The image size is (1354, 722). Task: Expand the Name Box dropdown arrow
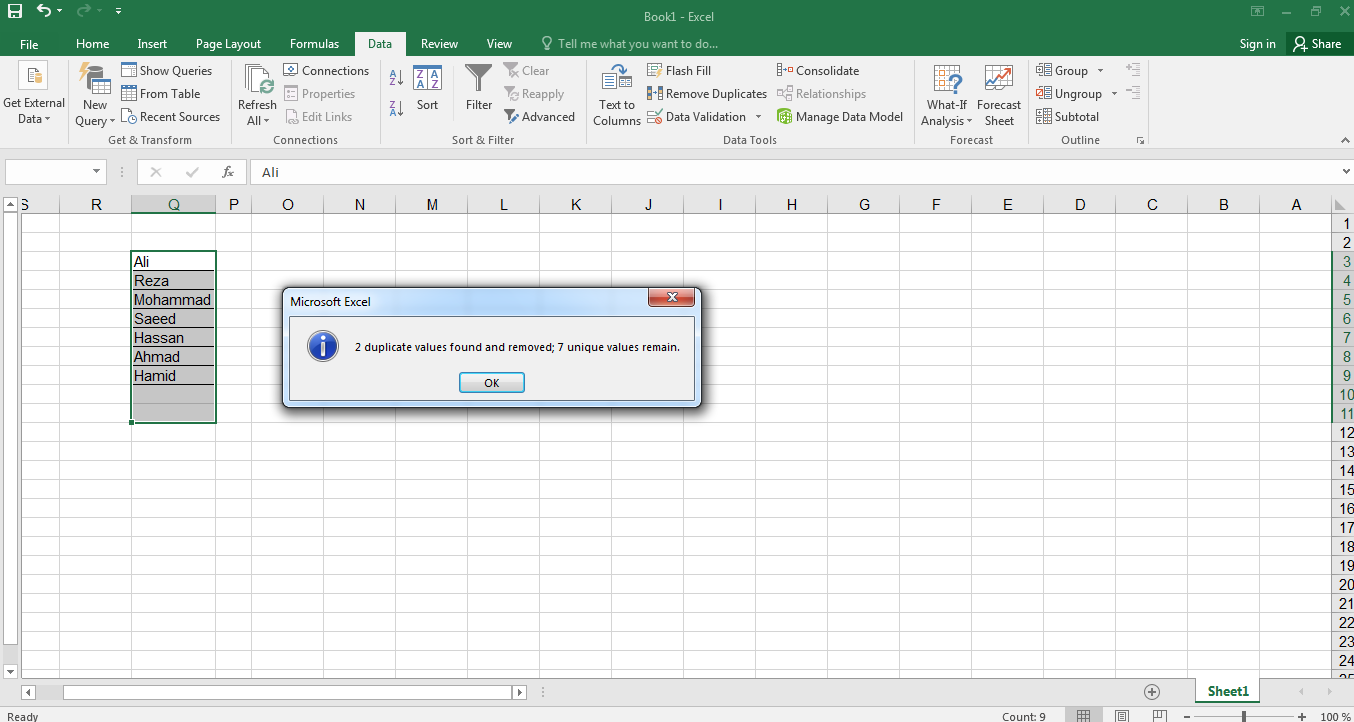tap(96, 172)
